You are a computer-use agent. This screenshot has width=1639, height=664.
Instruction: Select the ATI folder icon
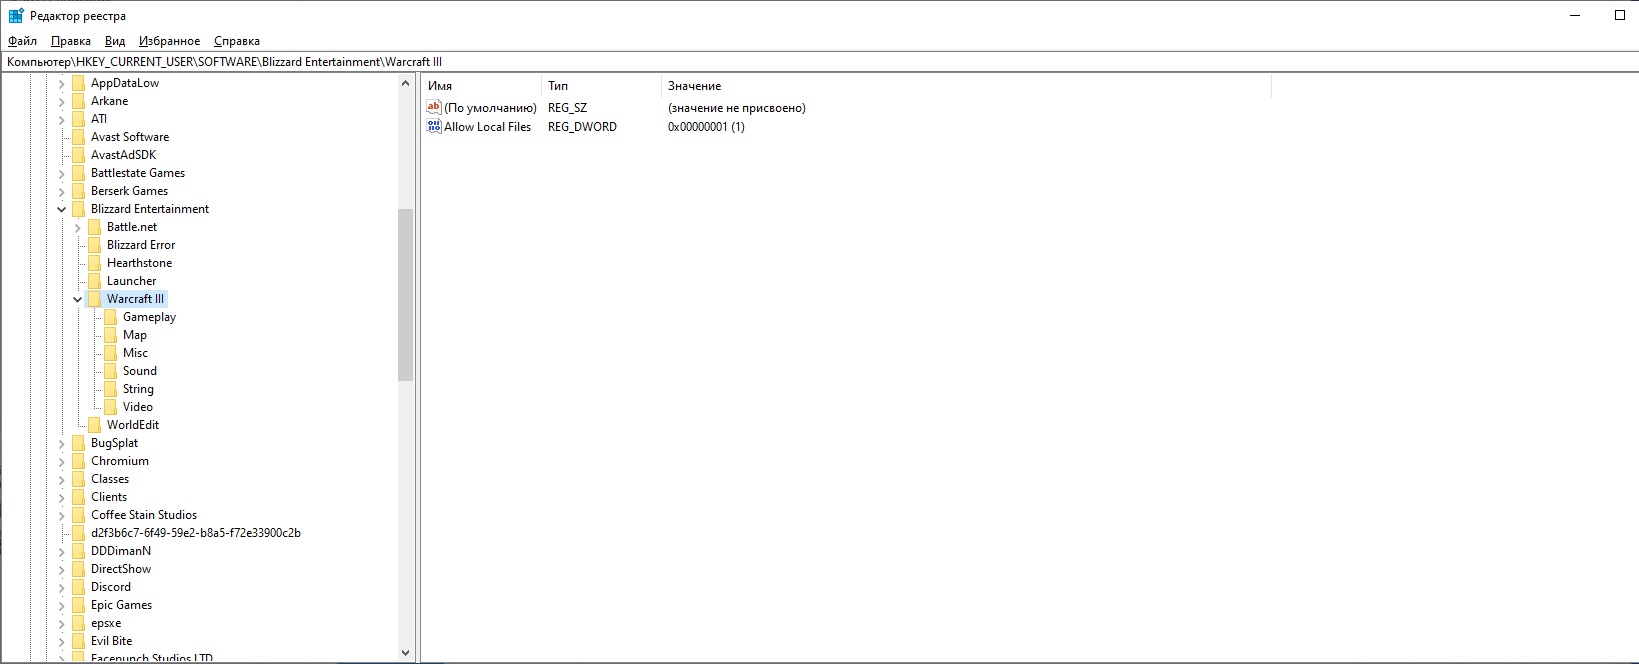pyautogui.click(x=79, y=119)
